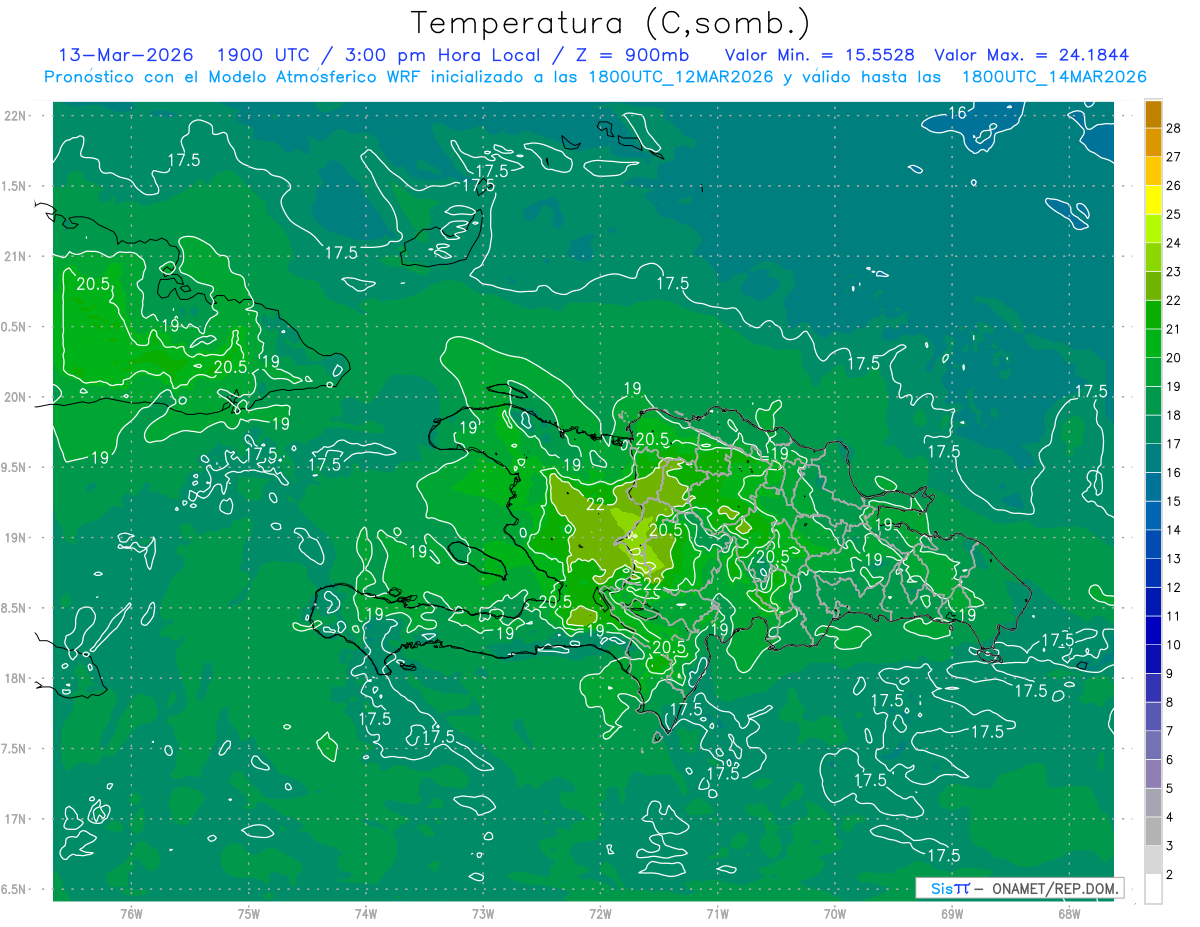The width and height of the screenshot is (1200, 927).
Task: Click the 22N latitude axis label
Action: click(17, 116)
